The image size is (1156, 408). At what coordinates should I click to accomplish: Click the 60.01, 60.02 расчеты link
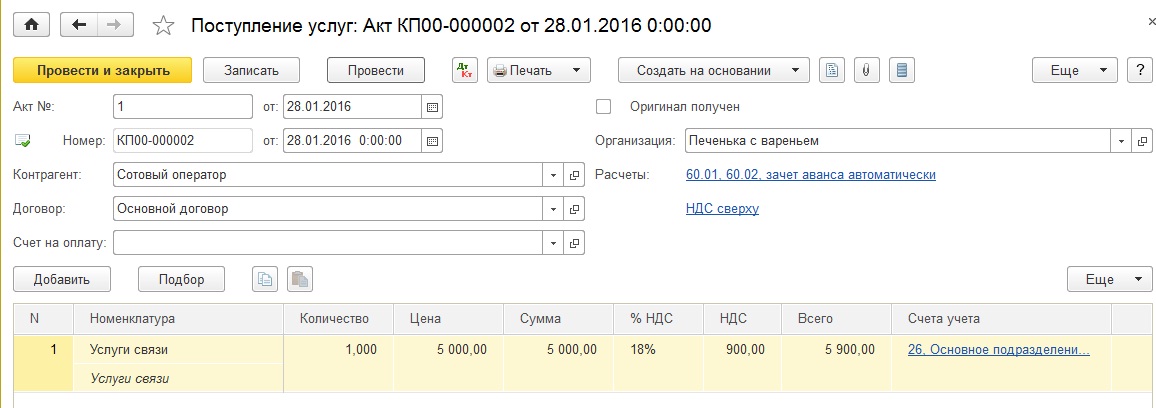click(x=811, y=175)
